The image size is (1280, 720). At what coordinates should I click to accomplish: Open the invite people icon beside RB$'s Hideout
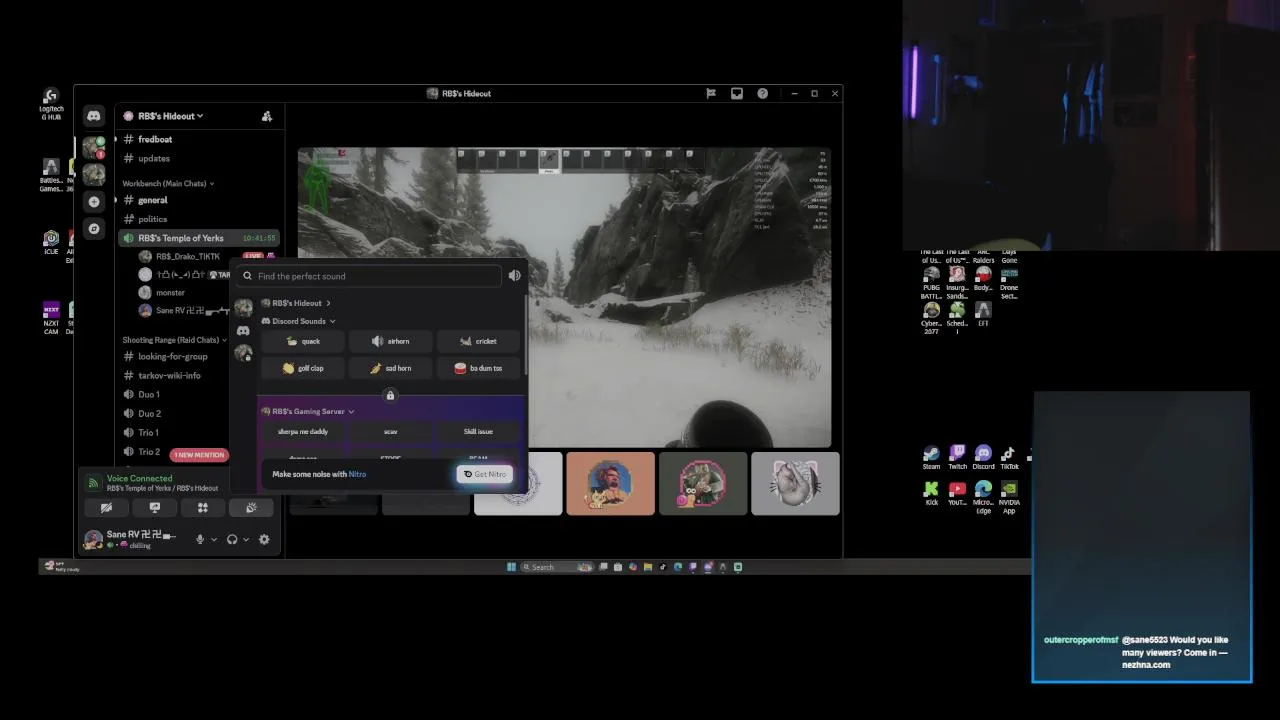pos(267,116)
